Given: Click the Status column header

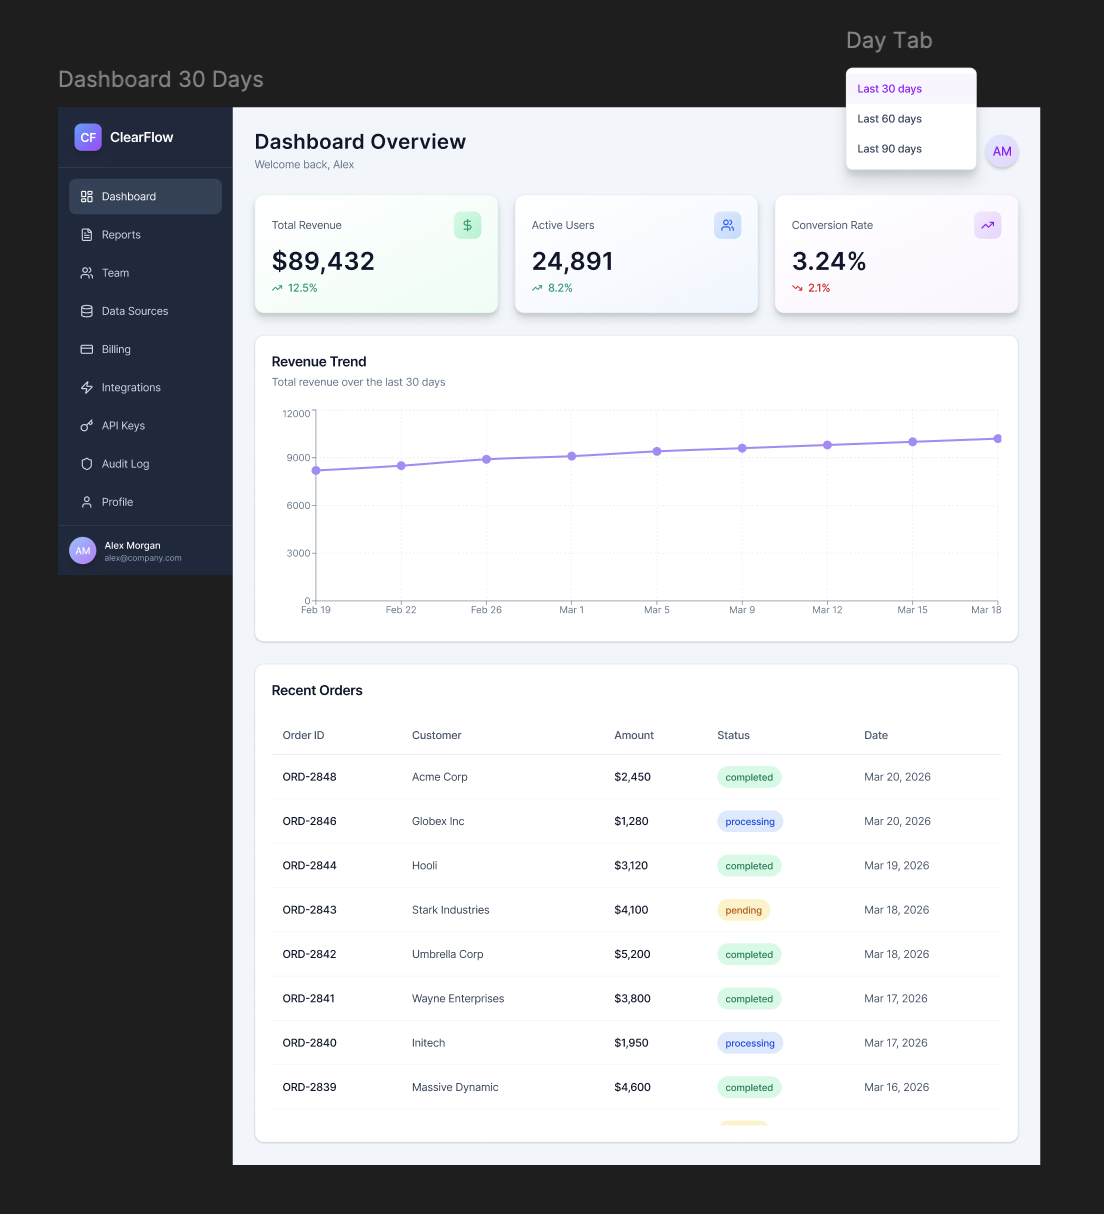Looking at the screenshot, I should pos(733,735).
